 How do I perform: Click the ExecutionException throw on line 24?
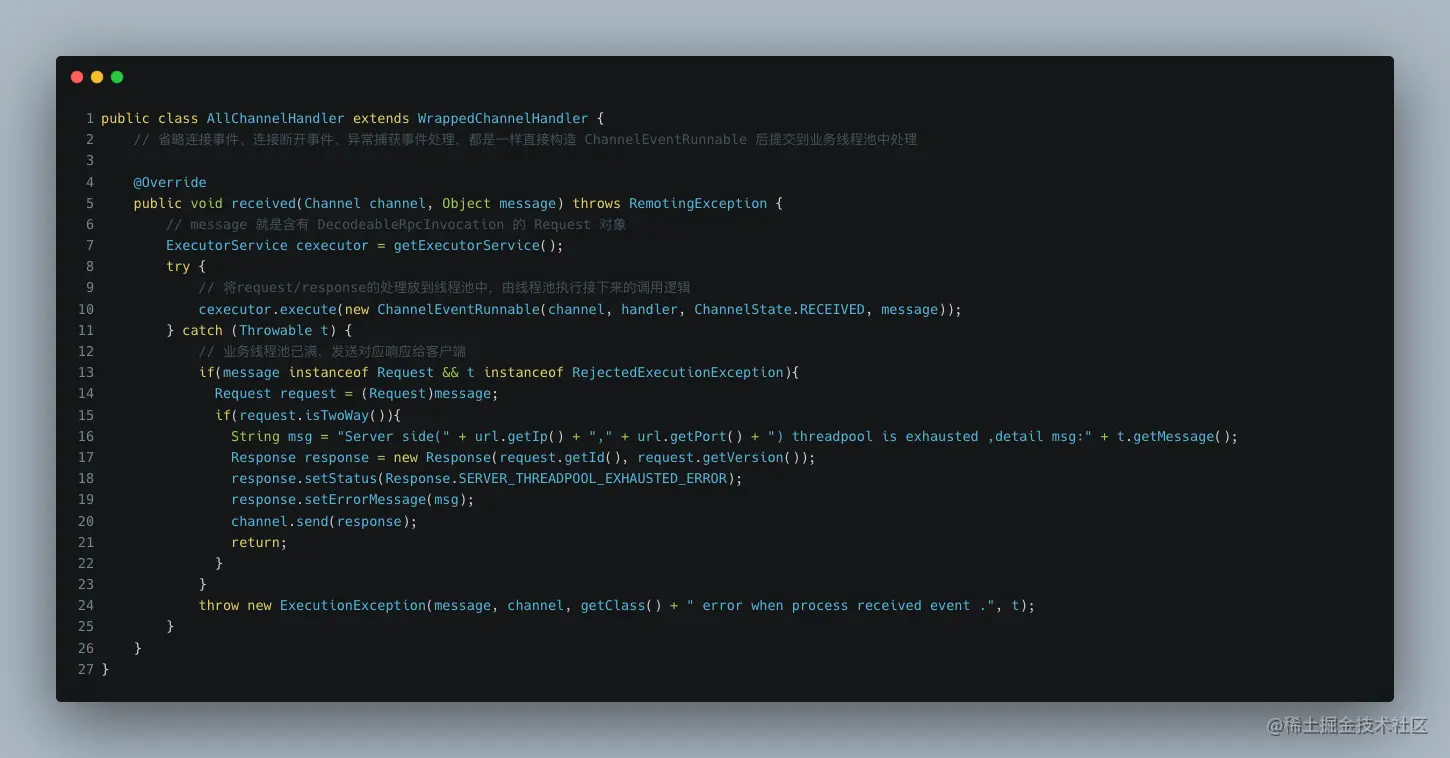click(352, 605)
